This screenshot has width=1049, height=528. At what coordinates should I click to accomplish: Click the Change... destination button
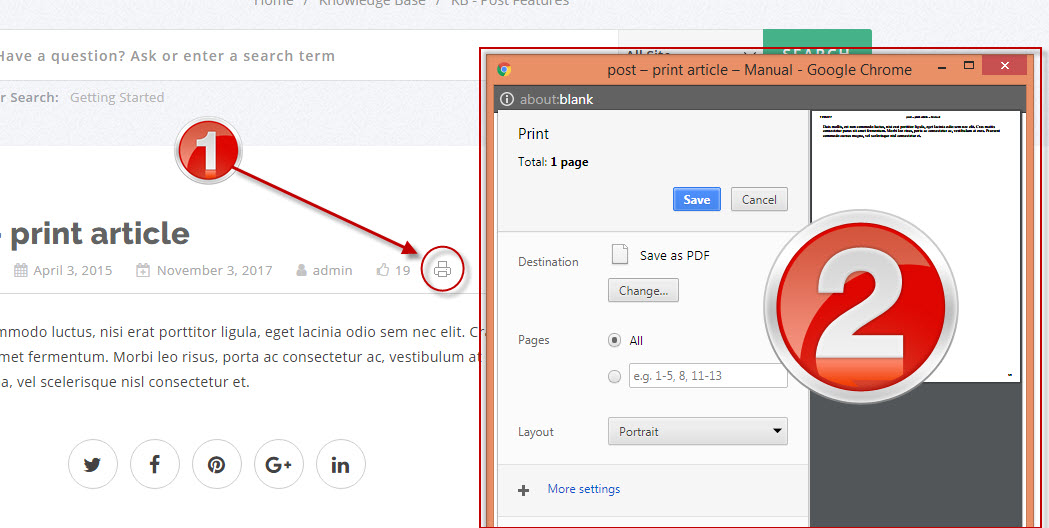coord(643,291)
